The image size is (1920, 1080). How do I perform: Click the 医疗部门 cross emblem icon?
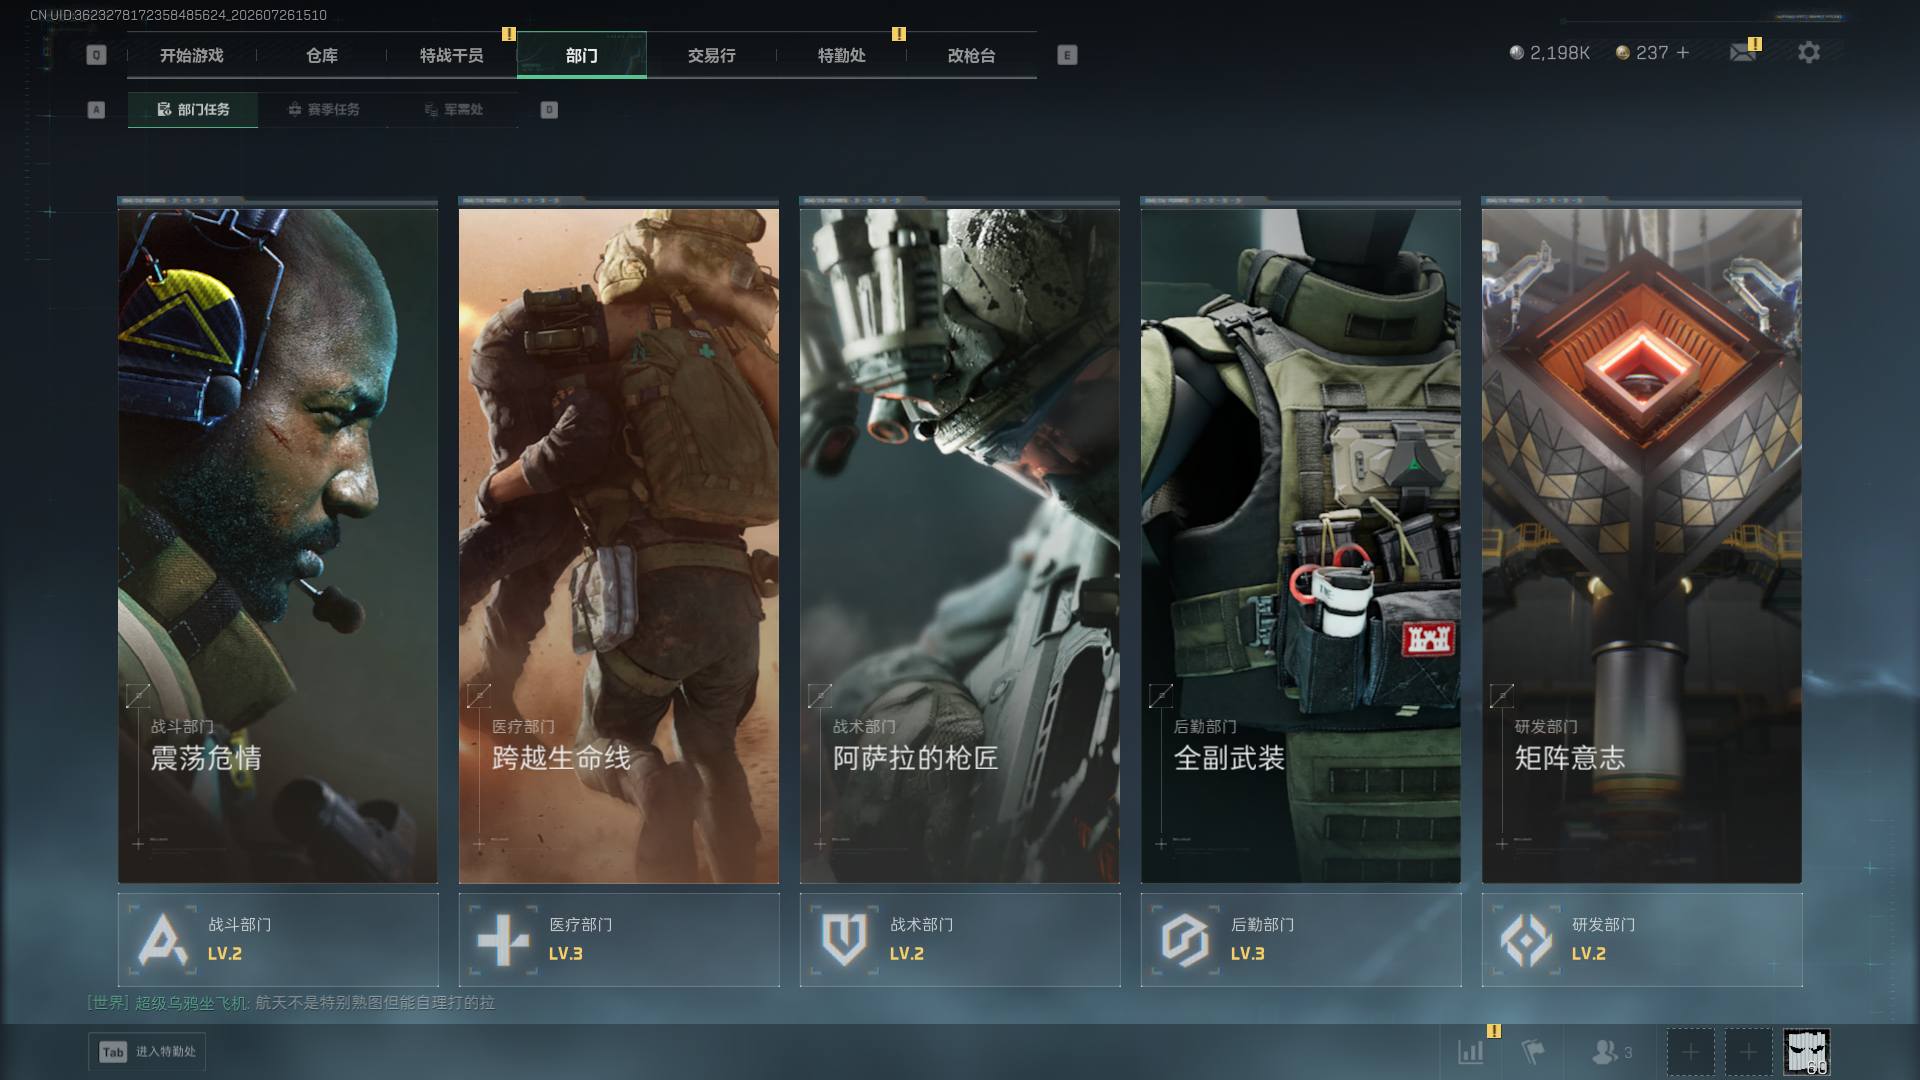click(x=503, y=940)
